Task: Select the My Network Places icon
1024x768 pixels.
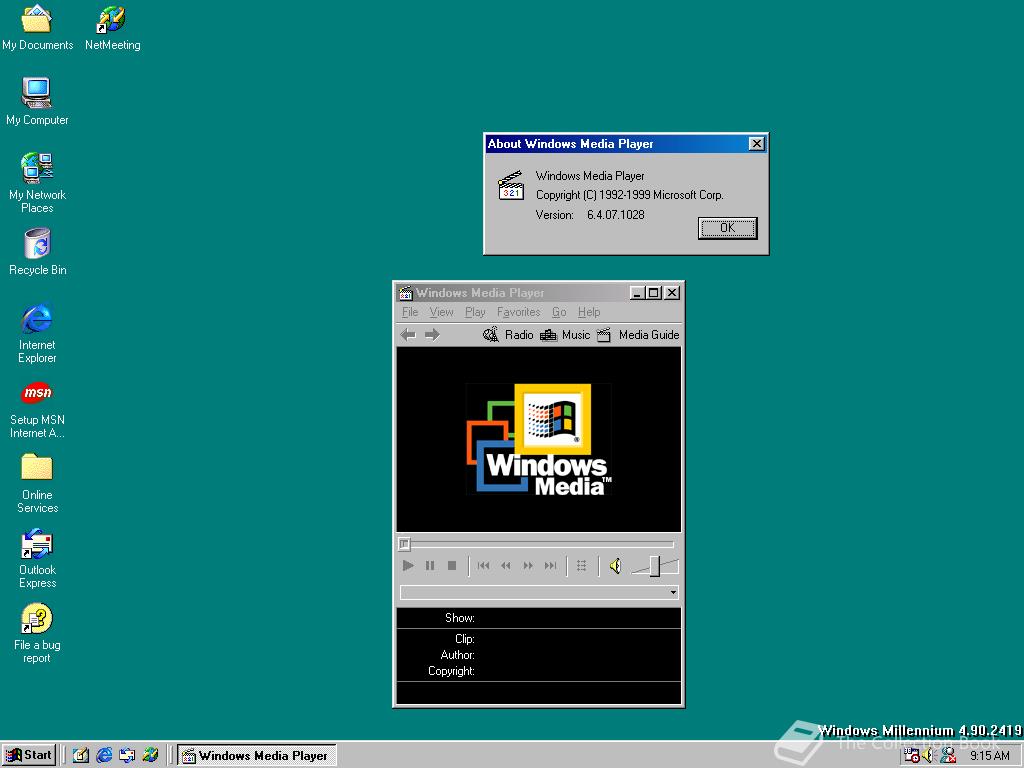Action: [37, 183]
